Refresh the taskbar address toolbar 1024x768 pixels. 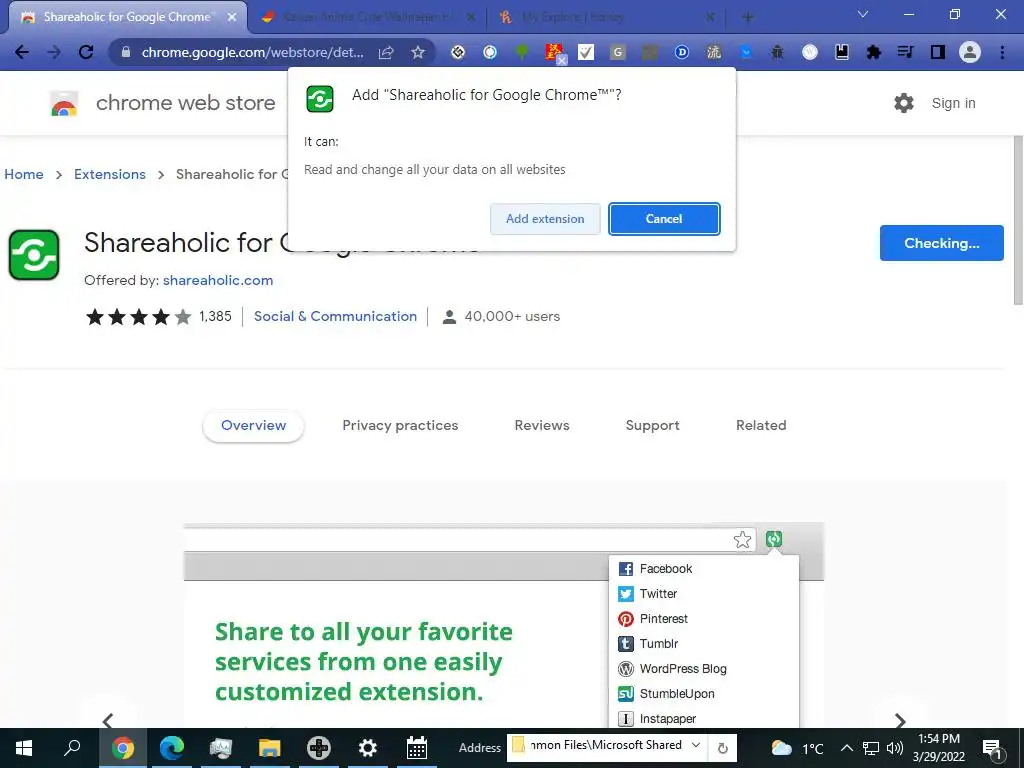tap(722, 748)
